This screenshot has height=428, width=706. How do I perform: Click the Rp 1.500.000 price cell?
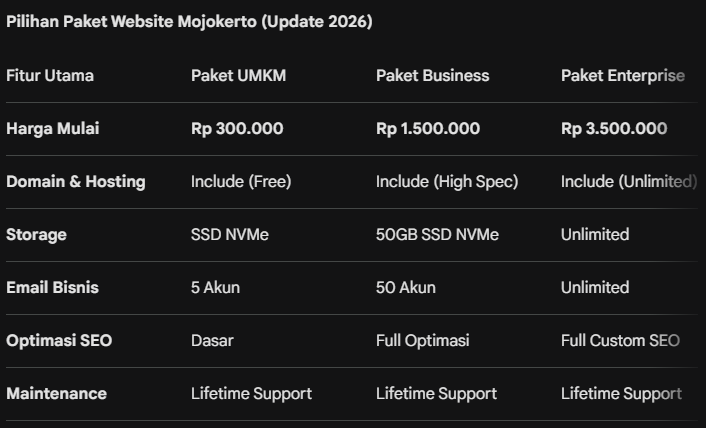(x=428, y=129)
